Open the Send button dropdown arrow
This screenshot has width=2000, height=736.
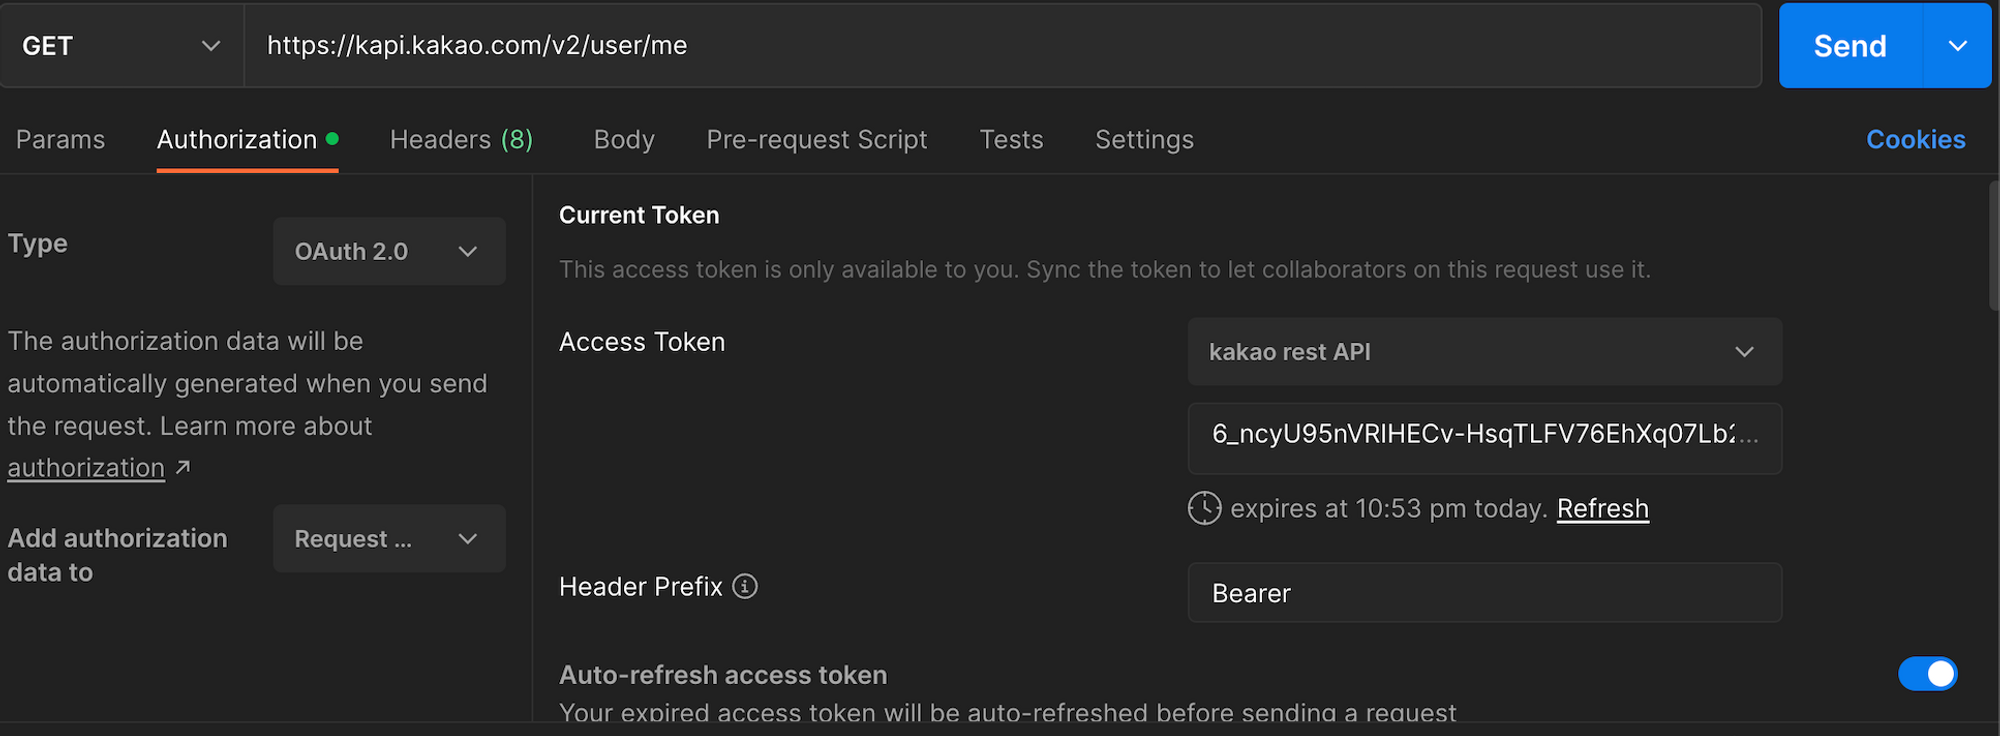(x=1957, y=46)
